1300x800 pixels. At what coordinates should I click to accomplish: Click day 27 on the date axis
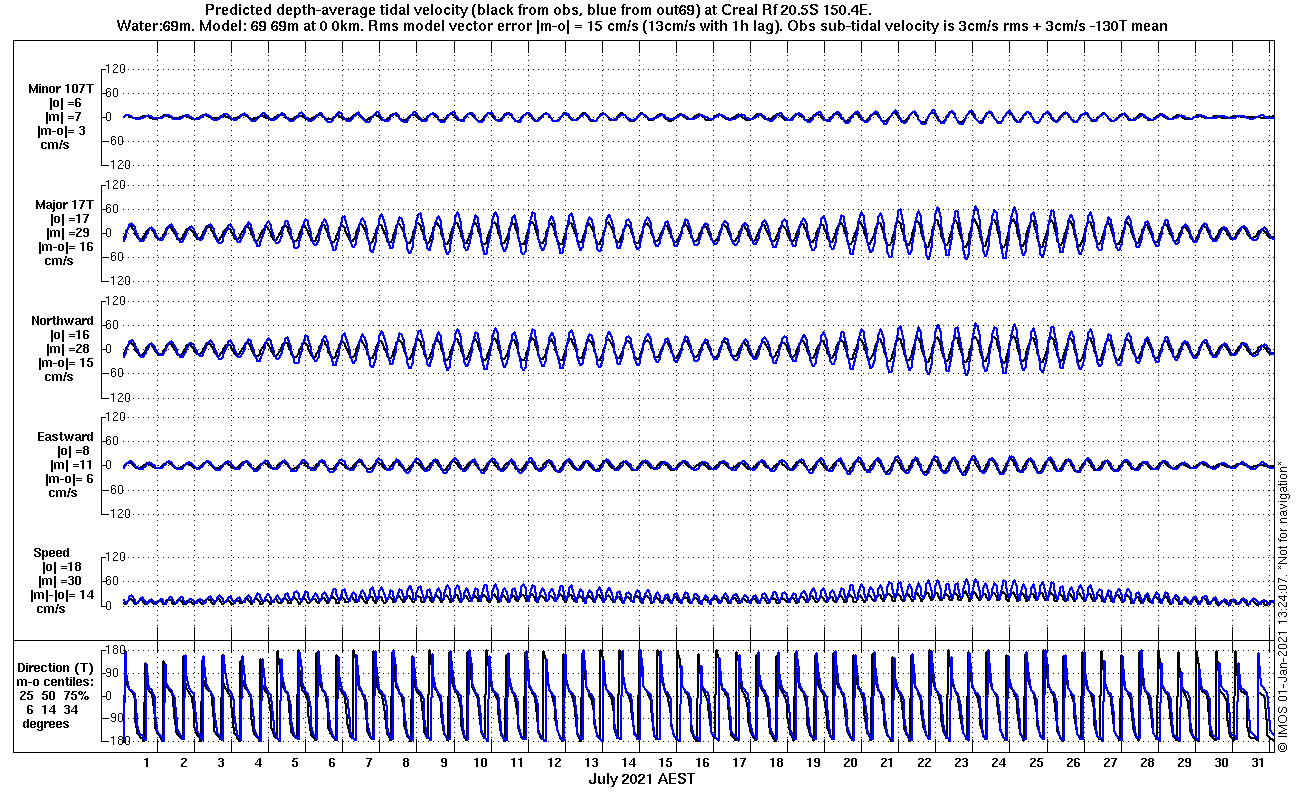(1109, 763)
